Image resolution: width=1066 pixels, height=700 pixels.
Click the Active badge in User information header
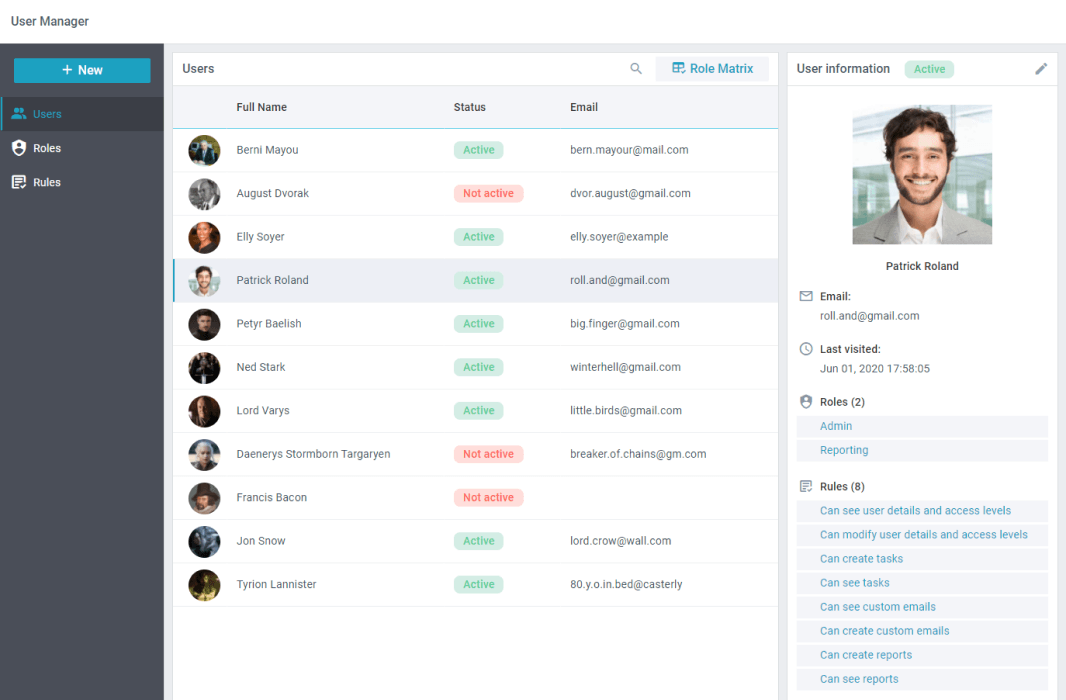(x=929, y=69)
